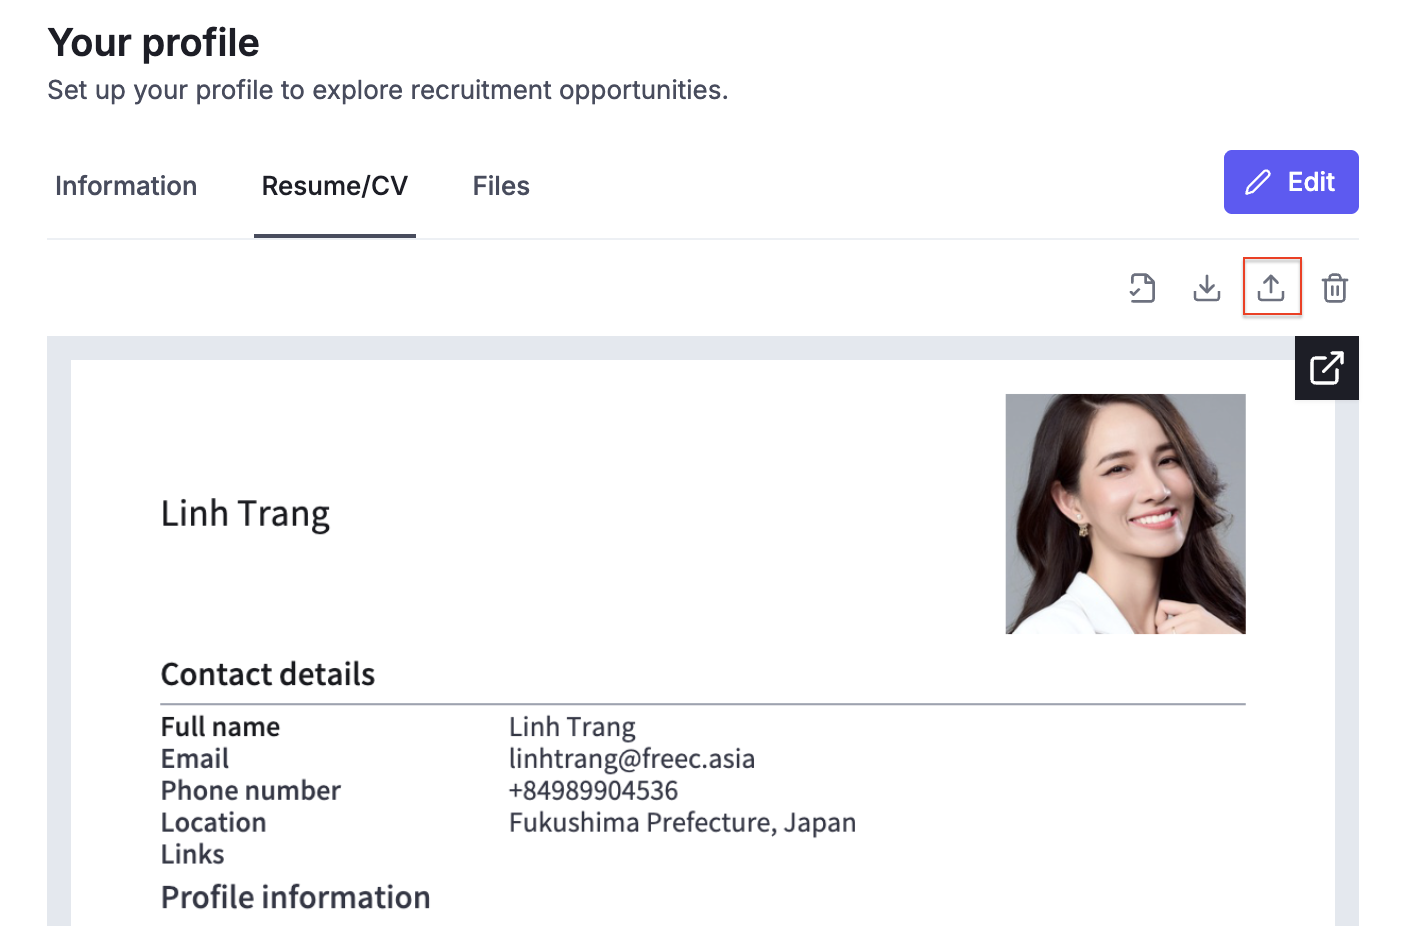
Task: Open the Files tab
Action: (501, 186)
